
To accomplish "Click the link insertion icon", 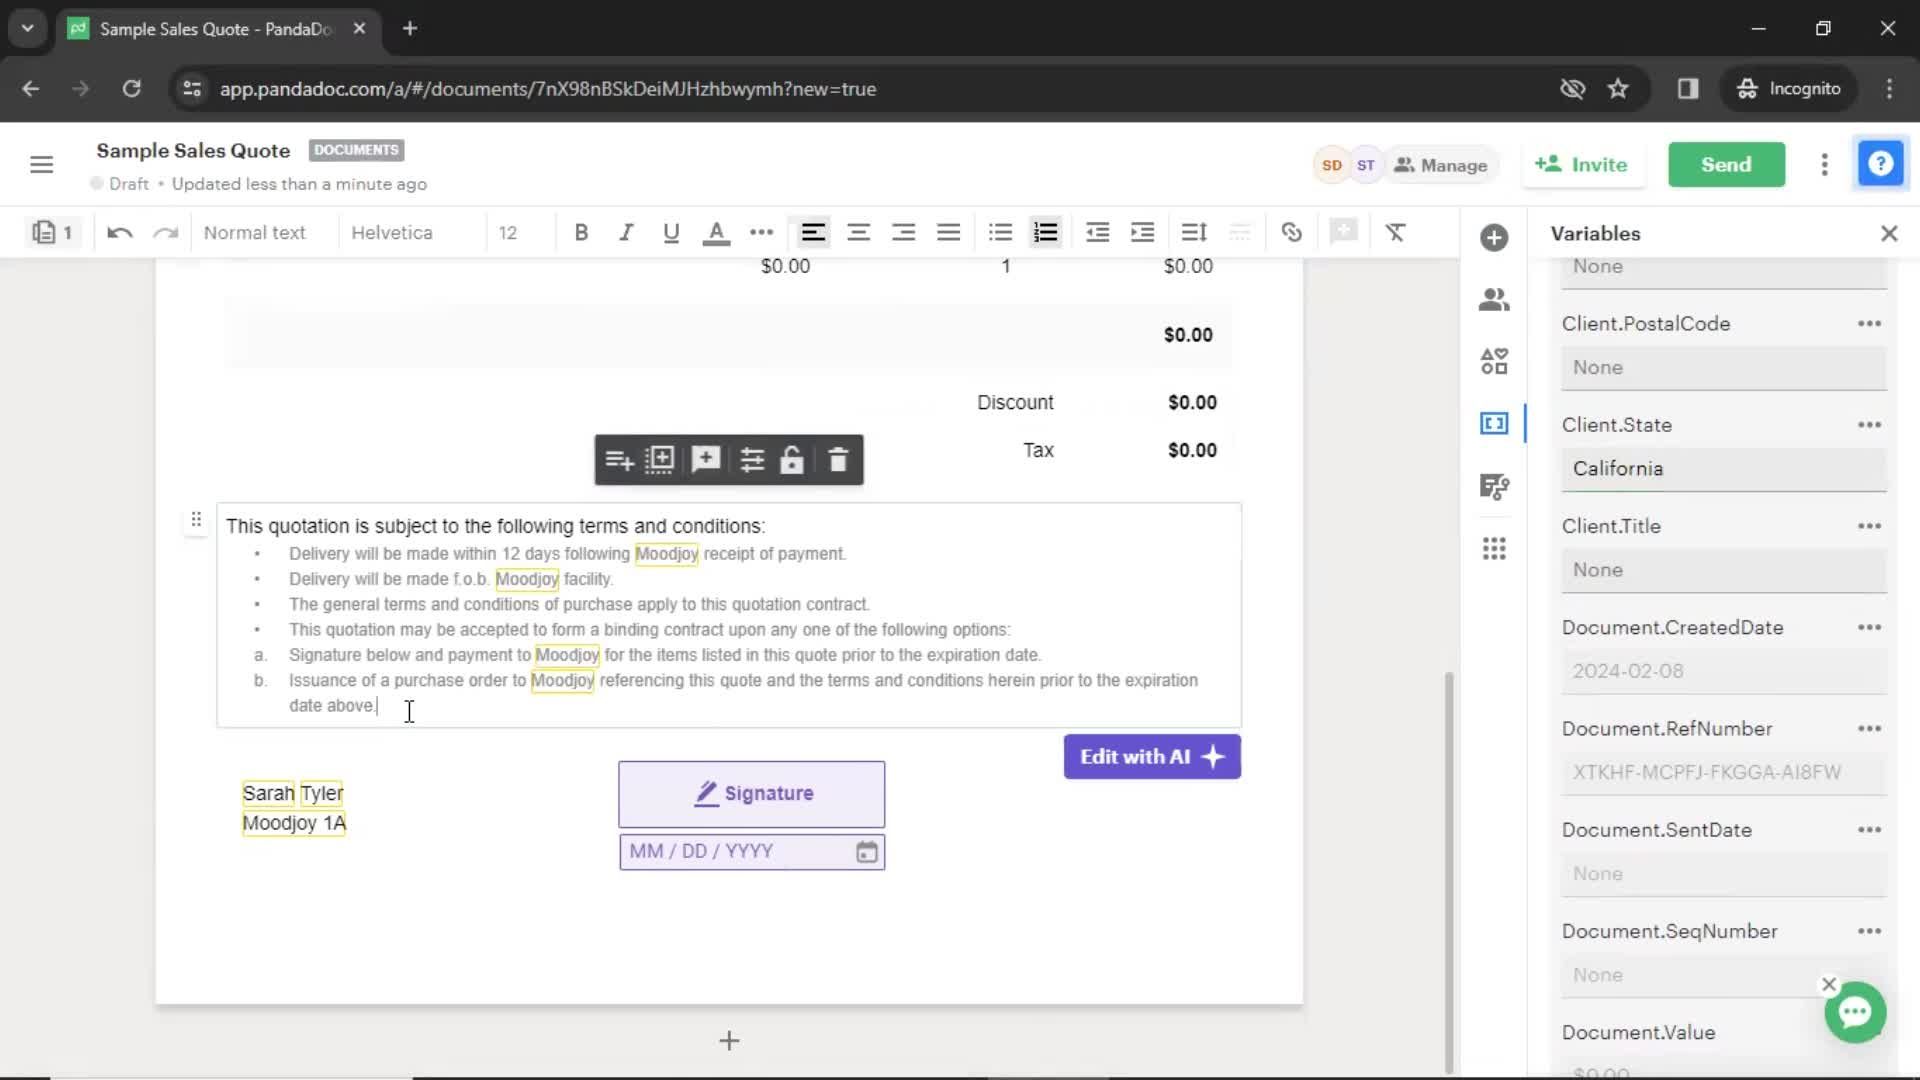I will [1291, 233].
